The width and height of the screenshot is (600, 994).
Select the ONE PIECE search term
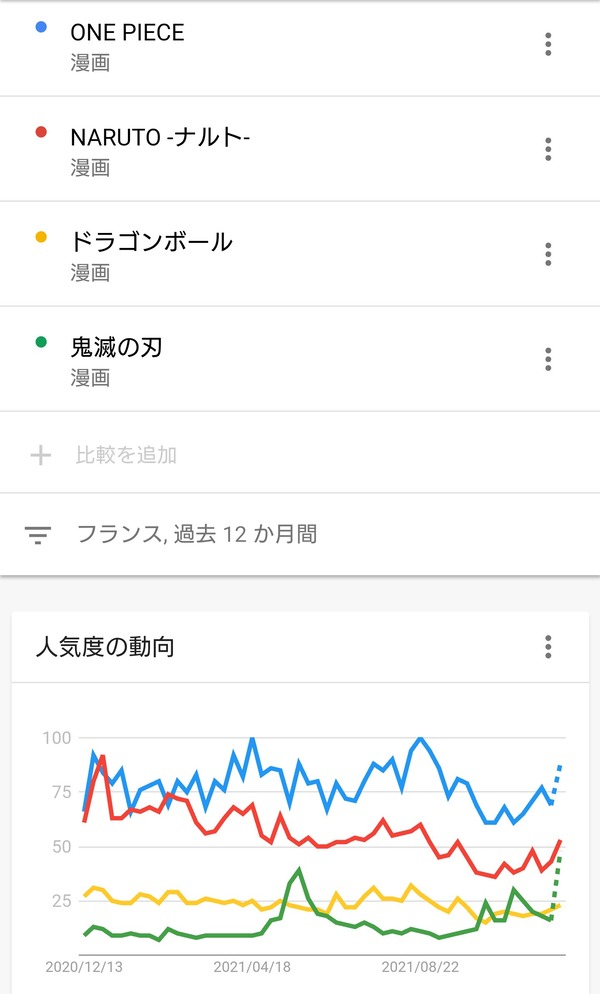point(127,33)
